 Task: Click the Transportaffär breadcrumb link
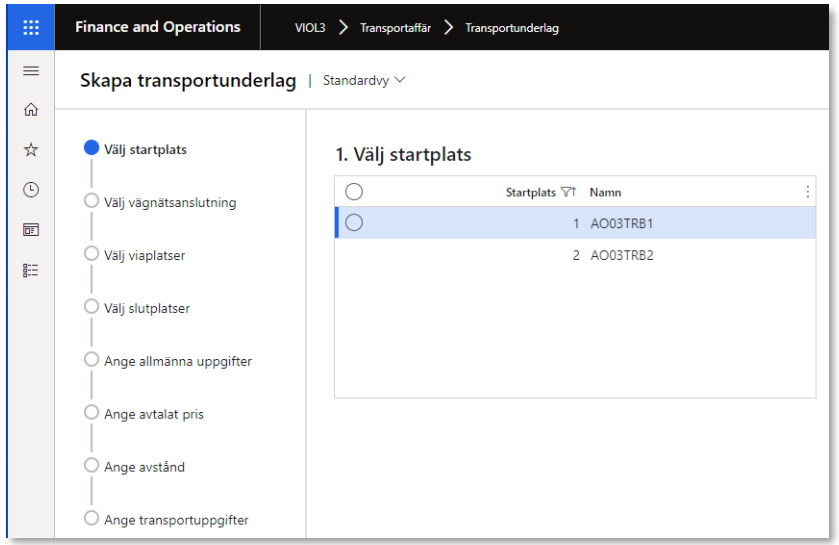394,28
